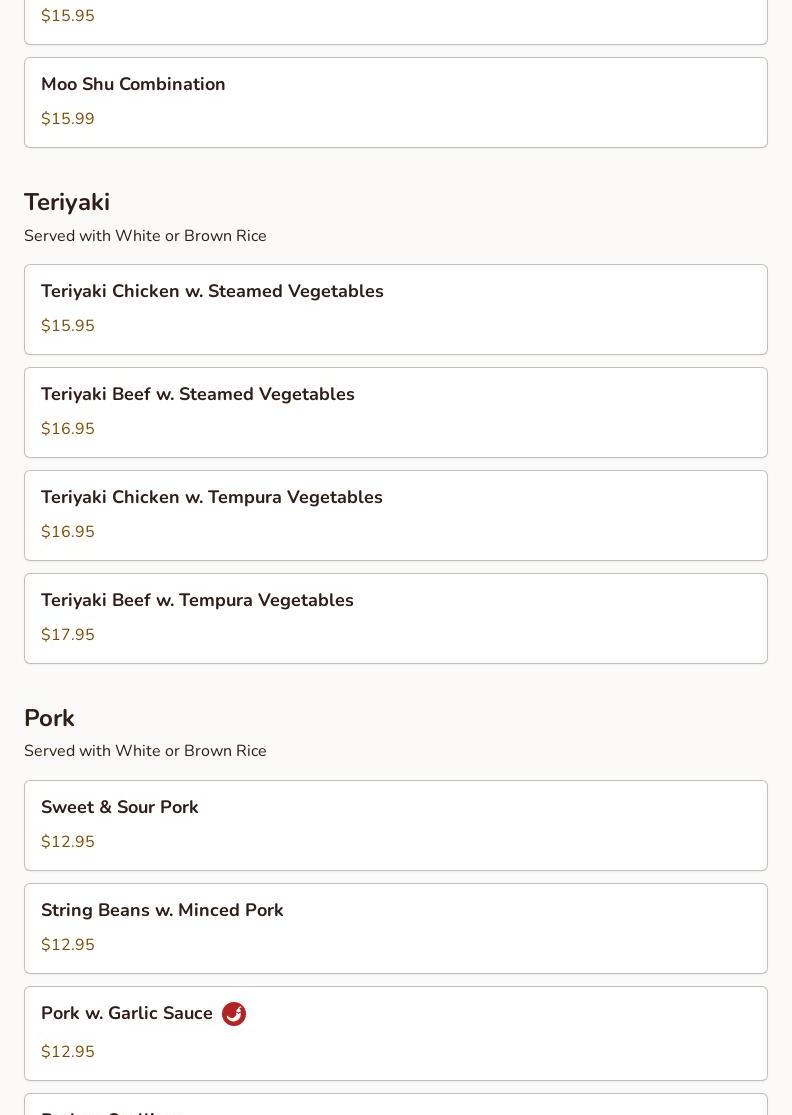Click the $12.95 price under String Beans w. Minced Pork
Viewport: 792px width, 1115px height.
coord(68,945)
